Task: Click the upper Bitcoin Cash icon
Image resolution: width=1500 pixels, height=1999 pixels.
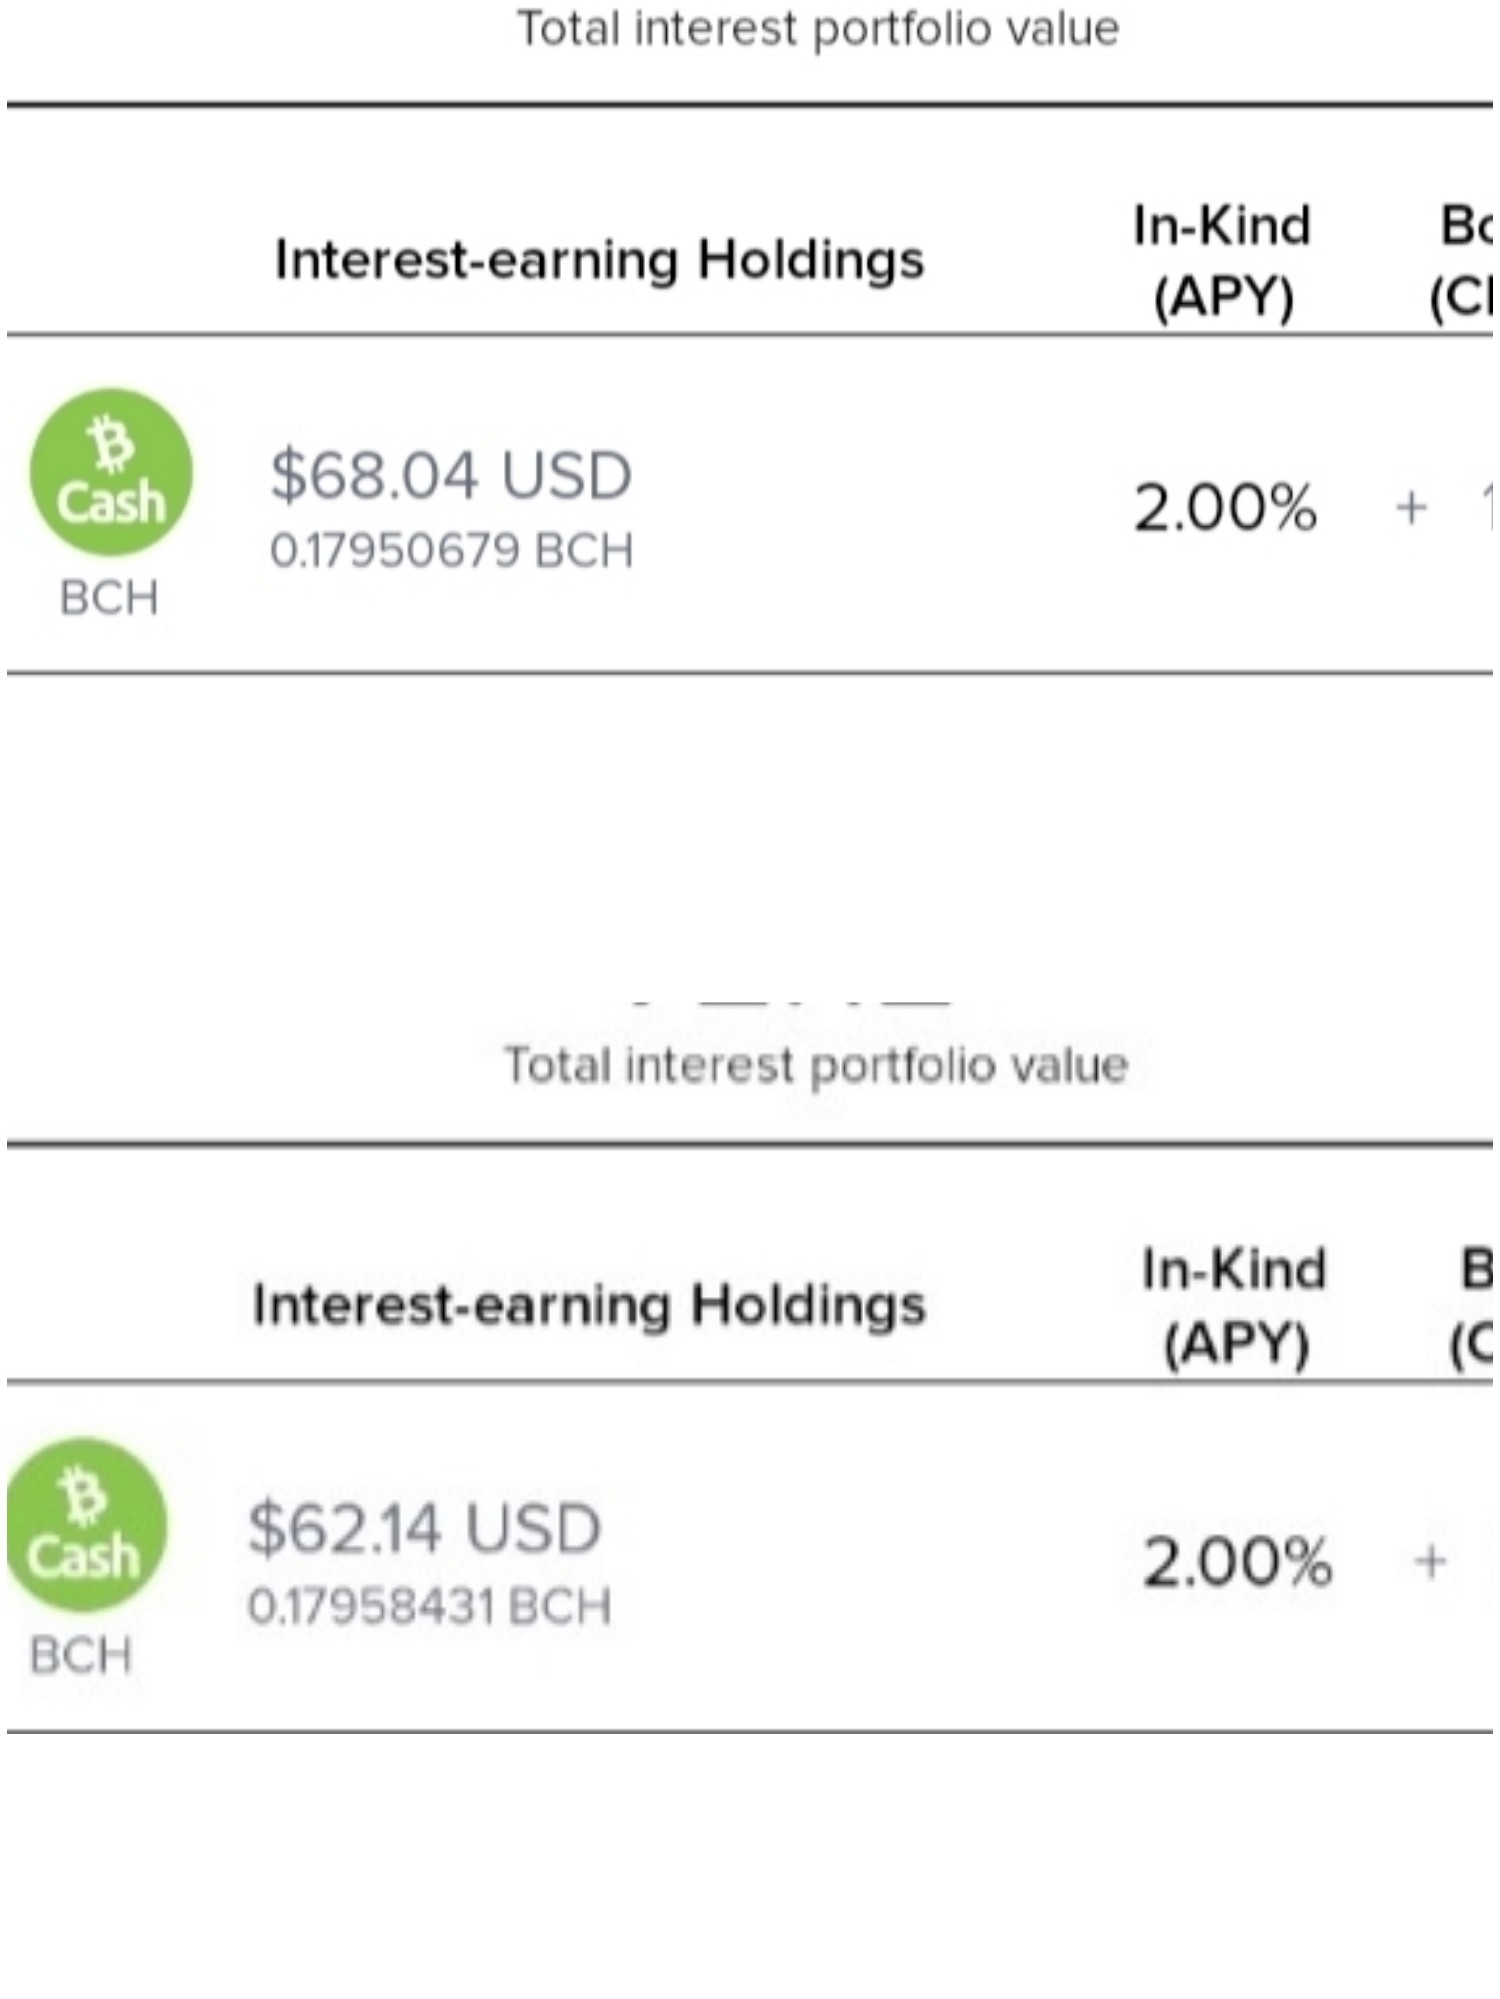Action: coord(111,472)
